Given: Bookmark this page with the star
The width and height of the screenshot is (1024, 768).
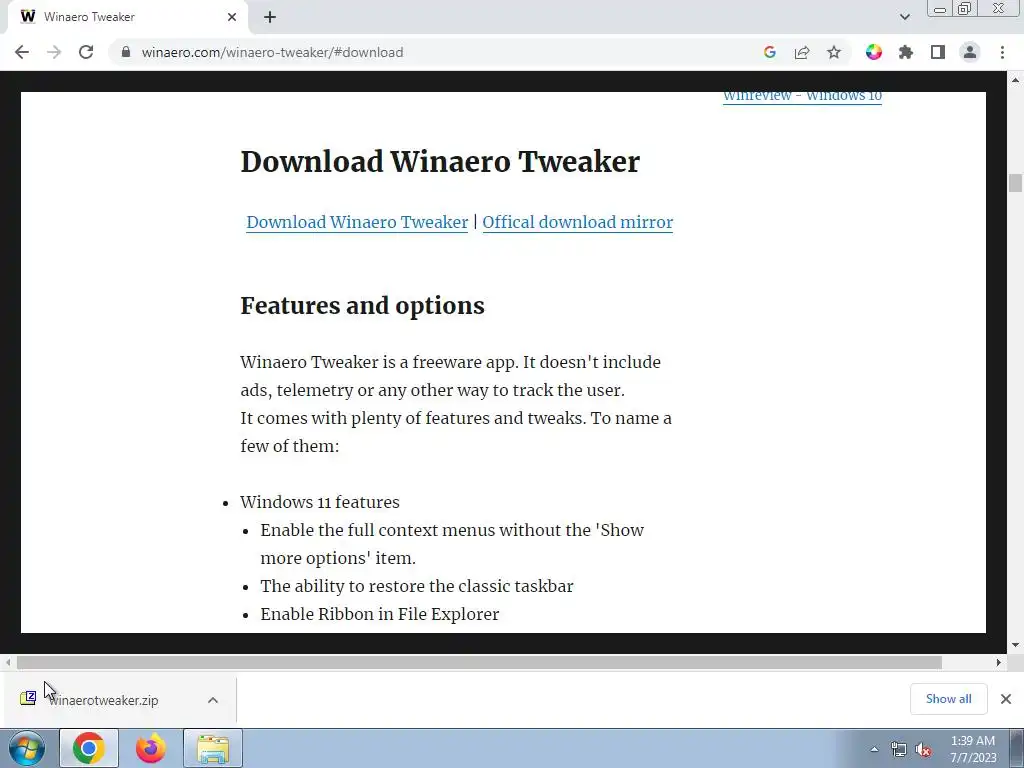Looking at the screenshot, I should pyautogui.click(x=834, y=52).
